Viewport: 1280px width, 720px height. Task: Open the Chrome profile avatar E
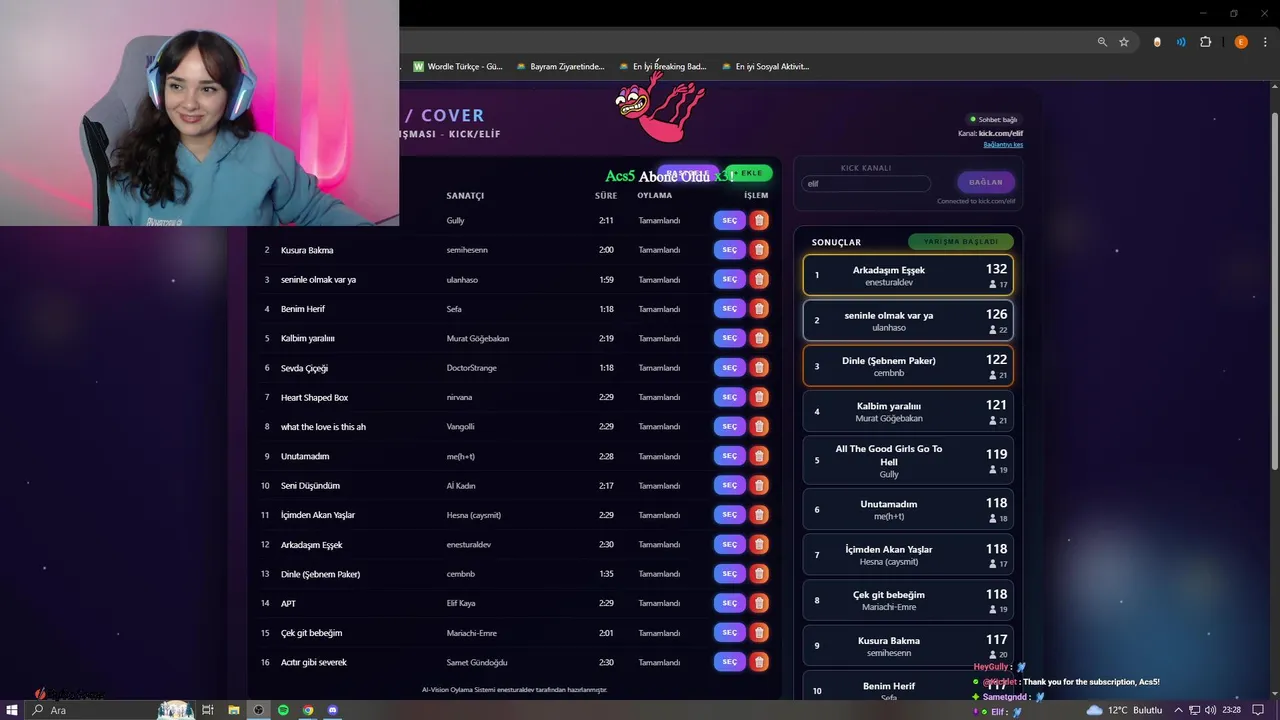pyautogui.click(x=1241, y=42)
